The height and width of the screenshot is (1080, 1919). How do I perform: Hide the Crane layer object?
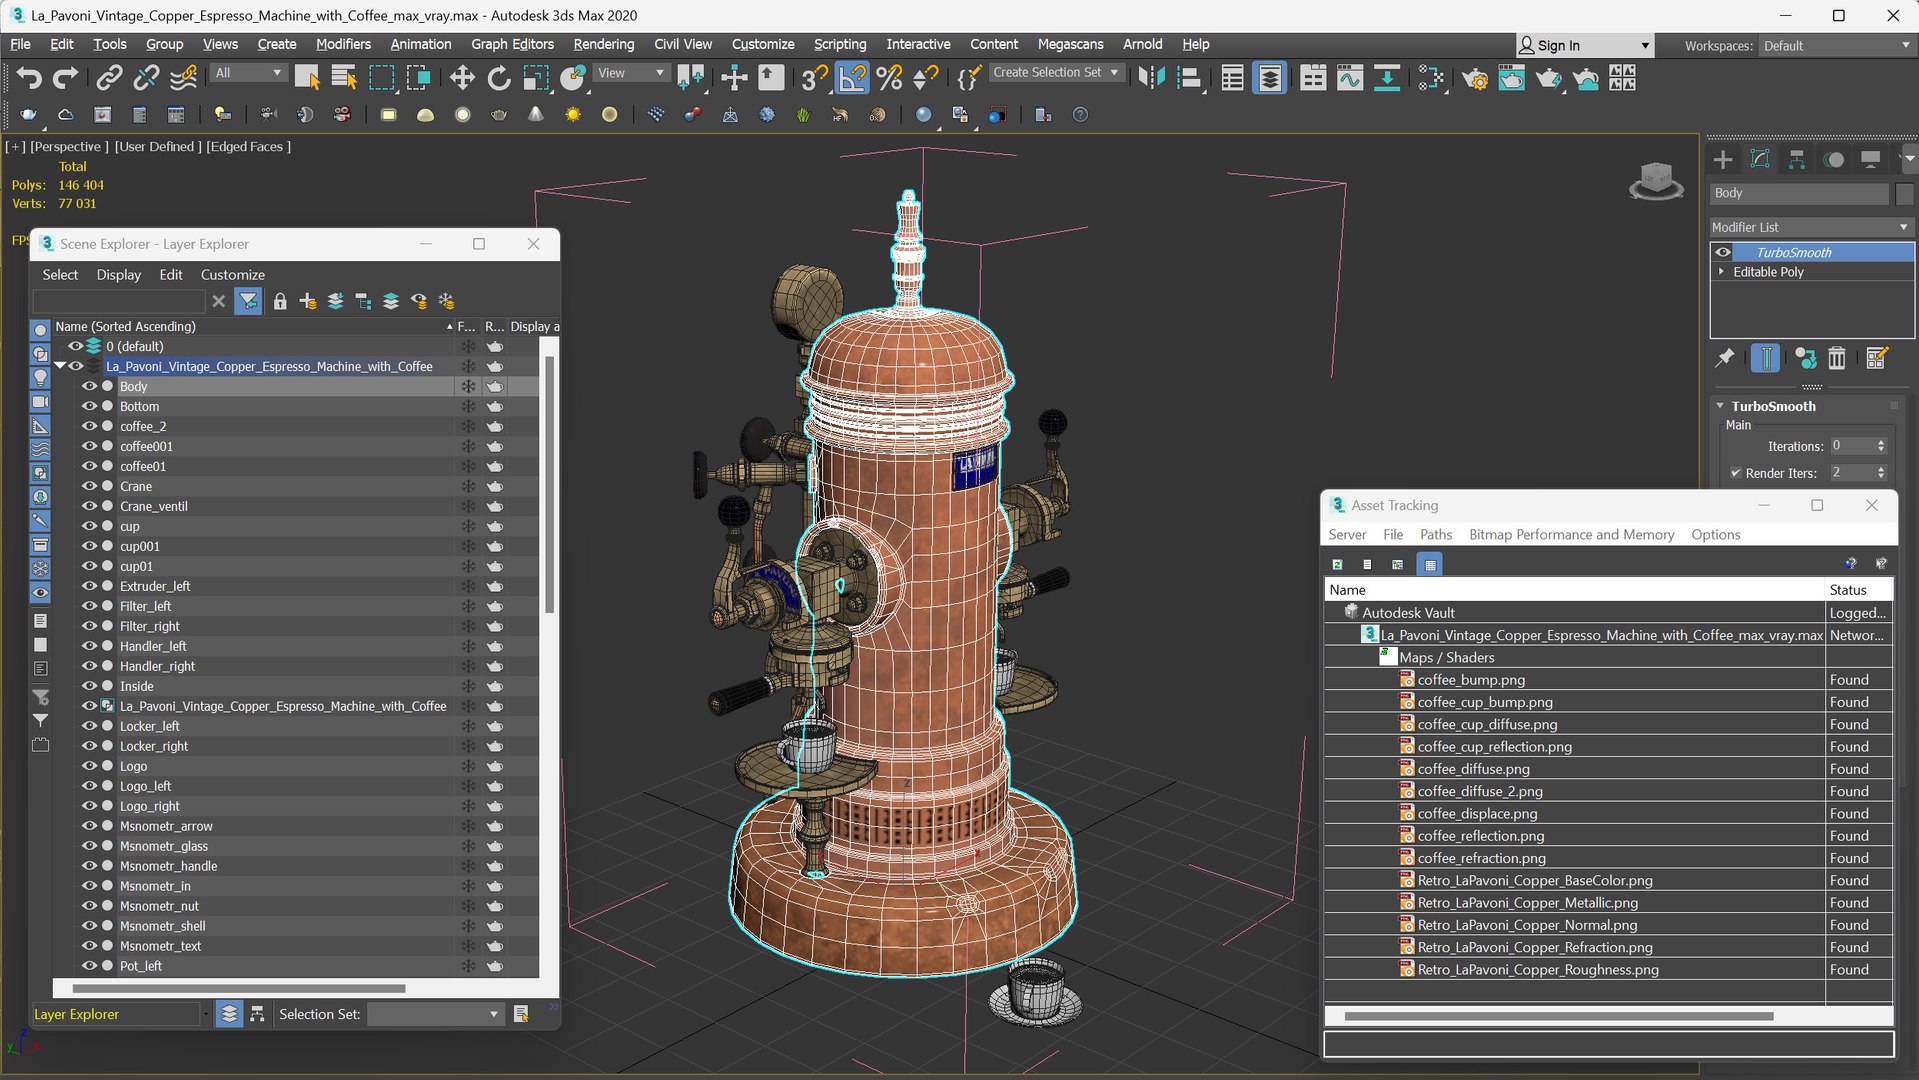89,486
